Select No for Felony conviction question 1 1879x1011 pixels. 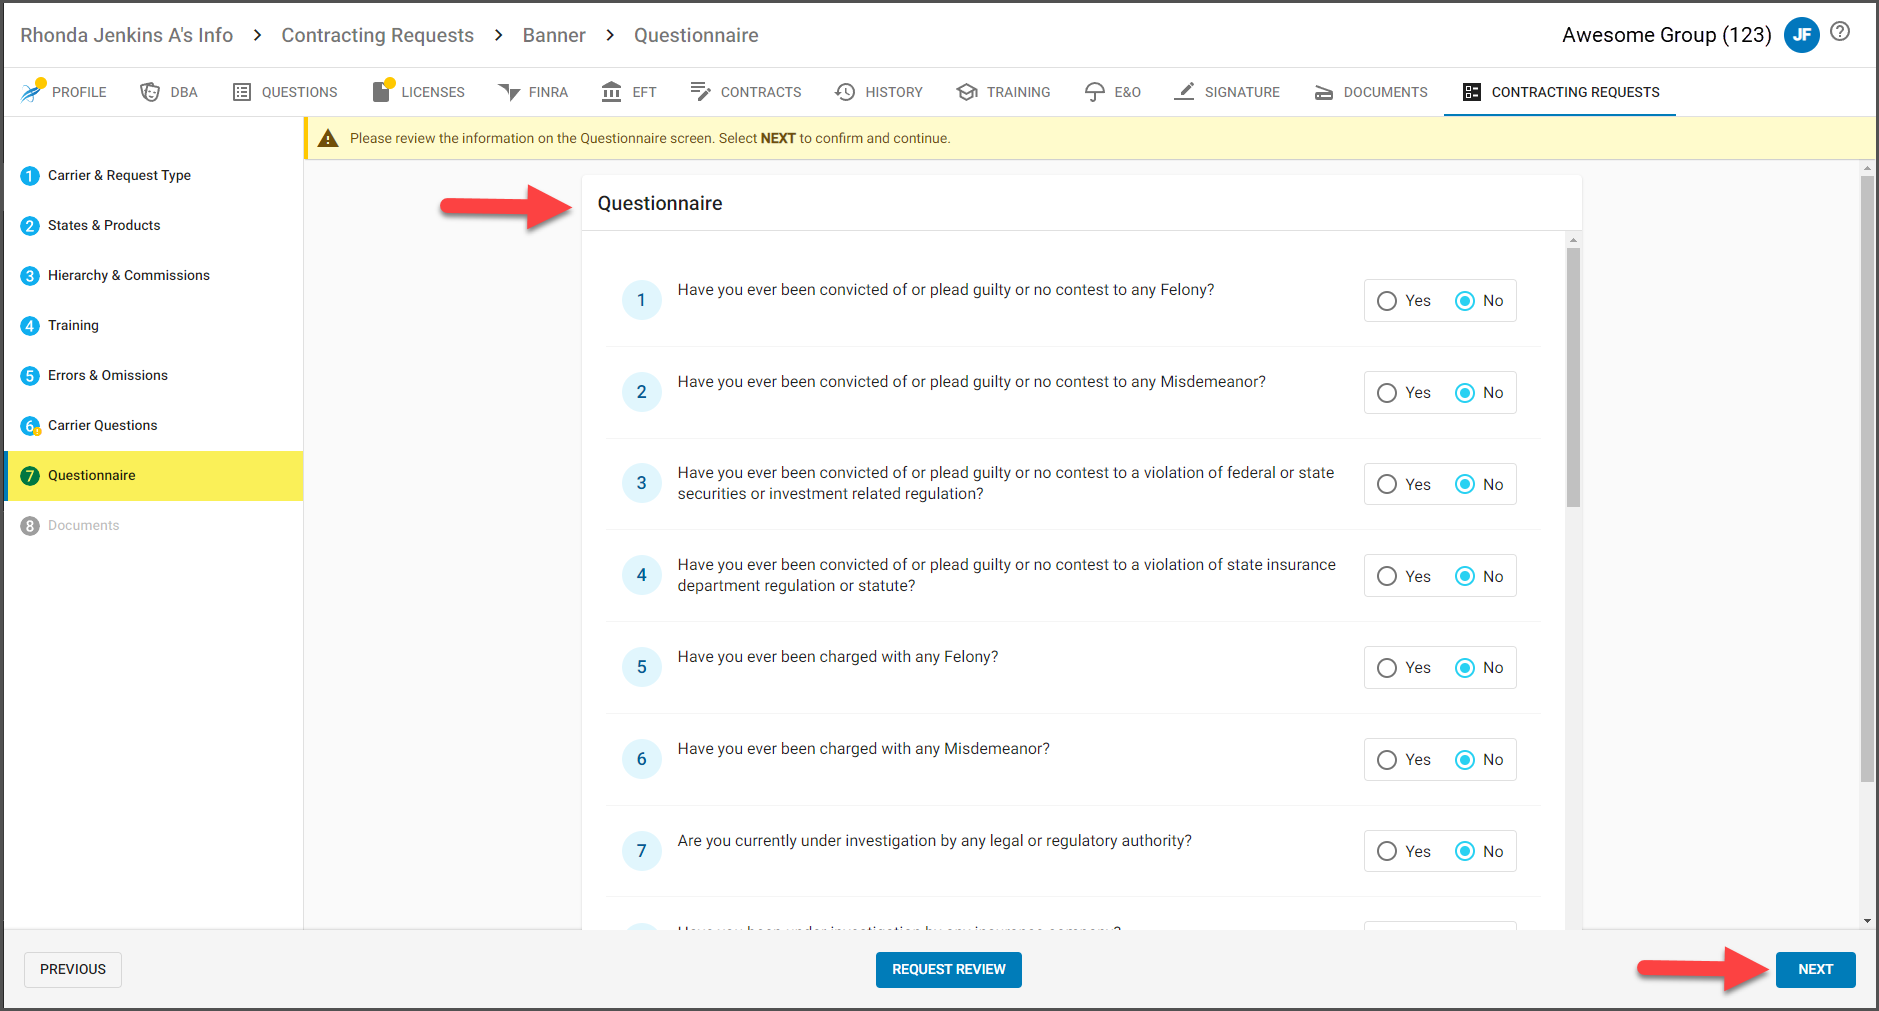click(1465, 301)
